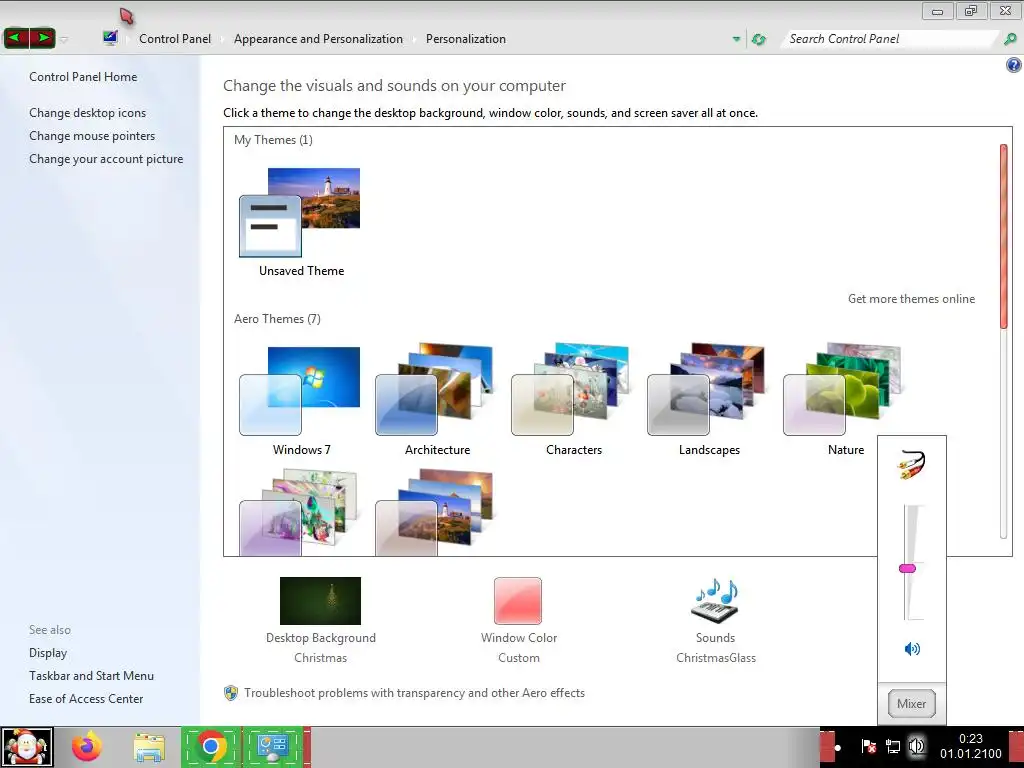
Task: Click the shield icon beside Troubleshoot link
Action: pos(231,693)
